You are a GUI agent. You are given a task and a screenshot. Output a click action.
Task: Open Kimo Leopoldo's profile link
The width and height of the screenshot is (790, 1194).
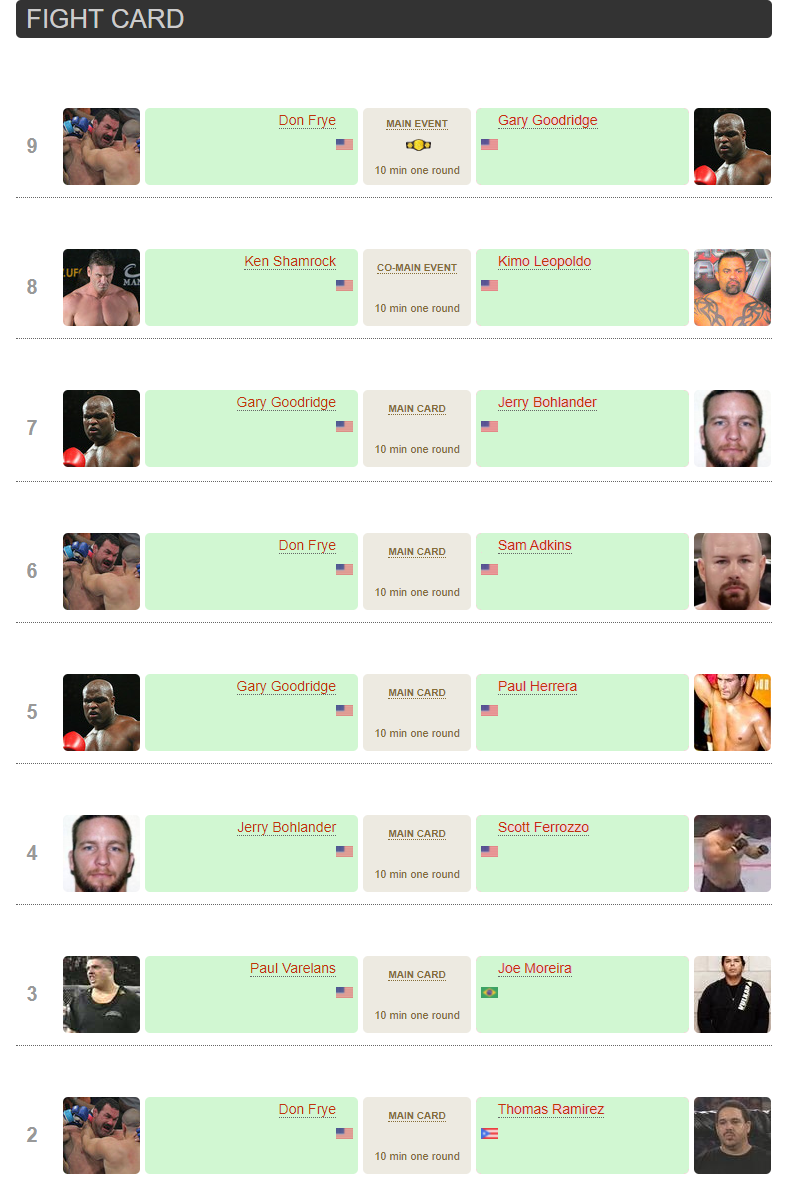pos(544,261)
